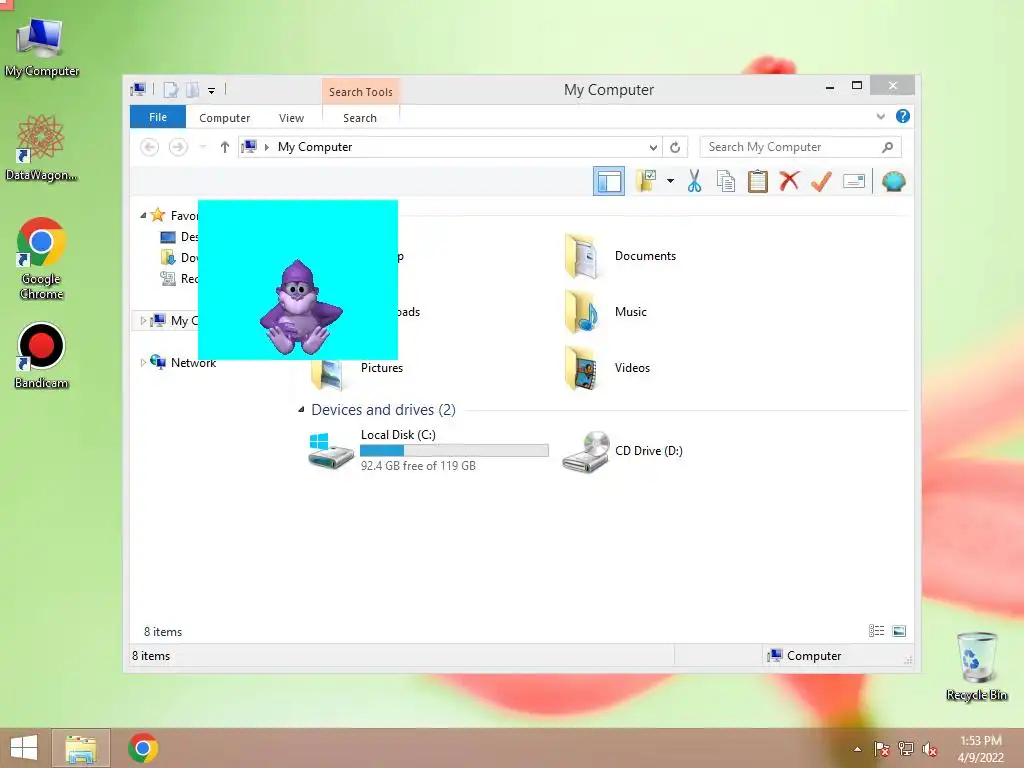This screenshot has width=1024, height=768.
Task: Toggle the preview pane layout button
Action: click(609, 182)
